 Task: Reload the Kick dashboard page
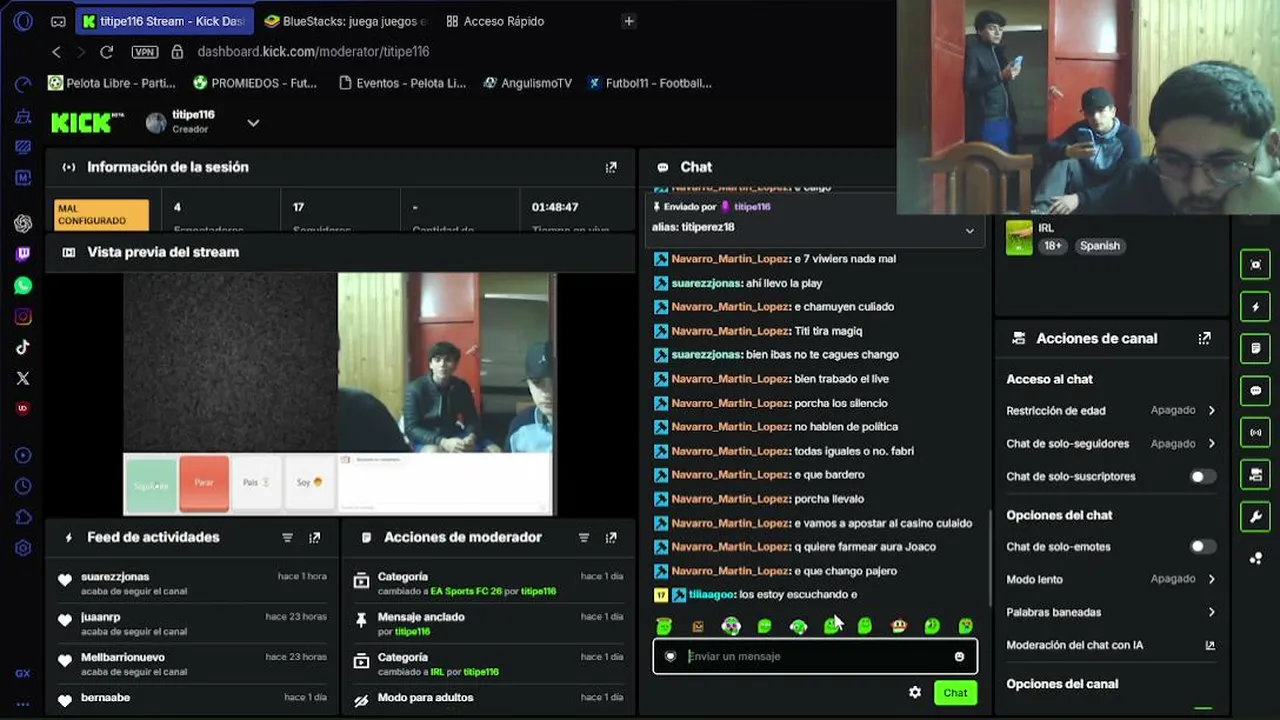pos(107,52)
